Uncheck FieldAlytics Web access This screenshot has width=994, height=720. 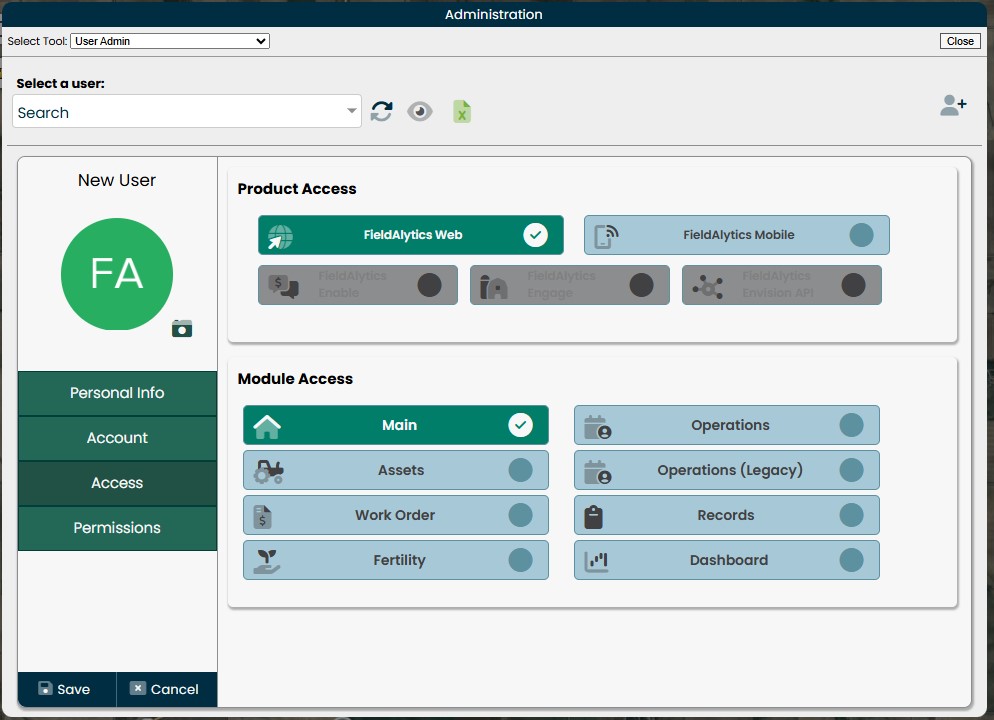click(536, 235)
